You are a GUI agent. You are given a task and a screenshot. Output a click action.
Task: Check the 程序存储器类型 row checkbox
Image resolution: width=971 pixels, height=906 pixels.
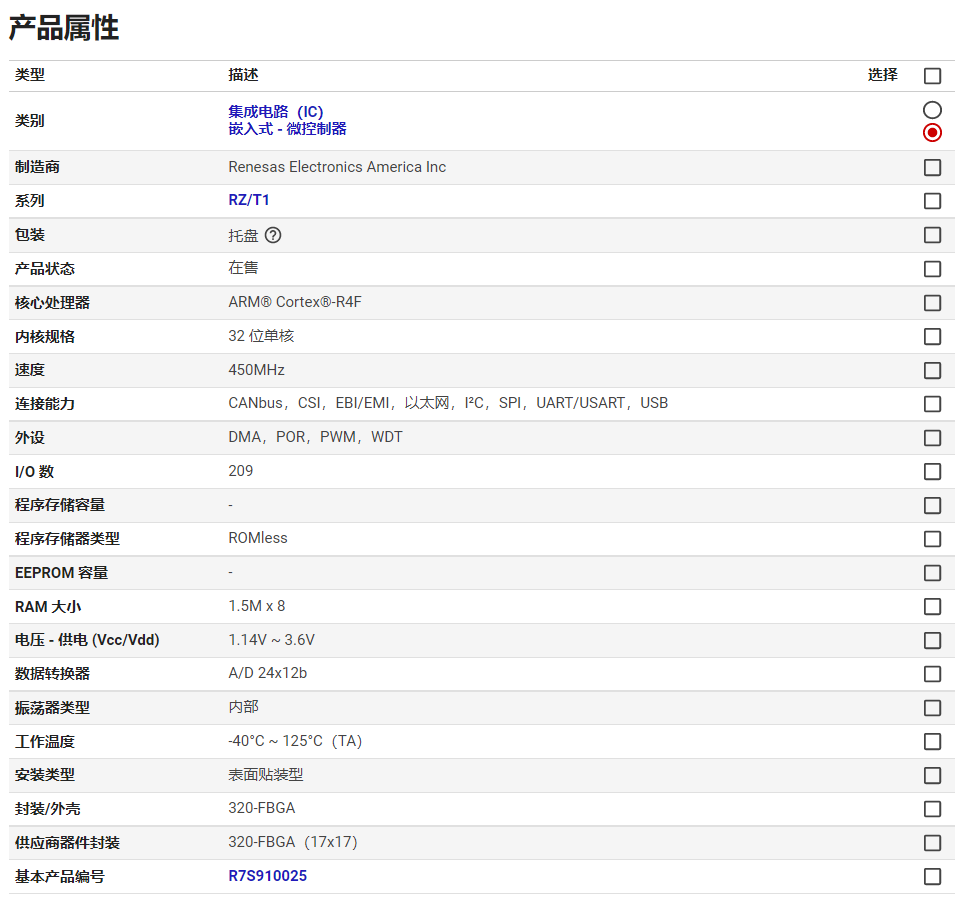[932, 539]
